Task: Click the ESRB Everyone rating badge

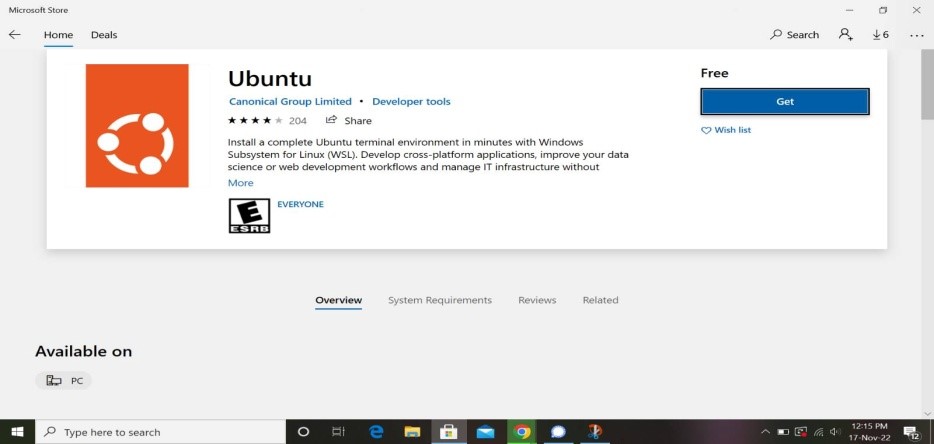Action: pyautogui.click(x=249, y=215)
